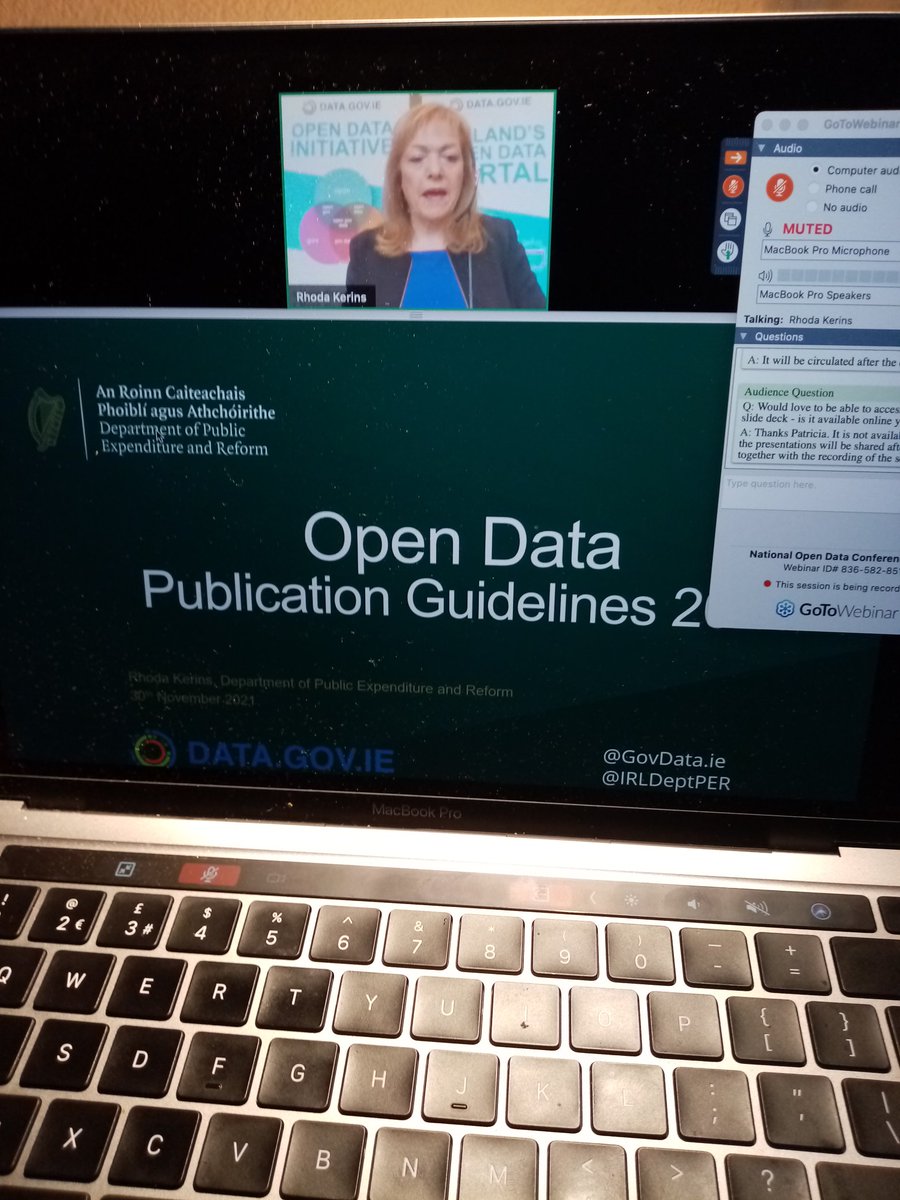
Task: Click the 'Thanks Patricia' answer text
Action: pyautogui.click(x=820, y=445)
